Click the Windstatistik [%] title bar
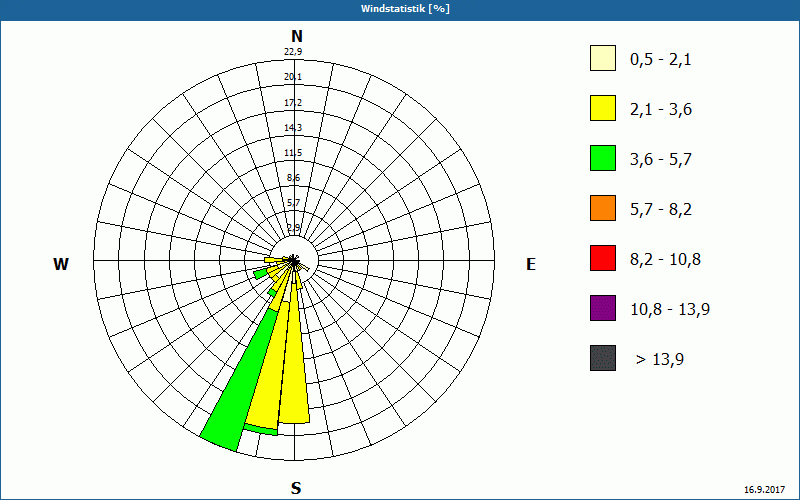This screenshot has width=800, height=500. coord(400,9)
